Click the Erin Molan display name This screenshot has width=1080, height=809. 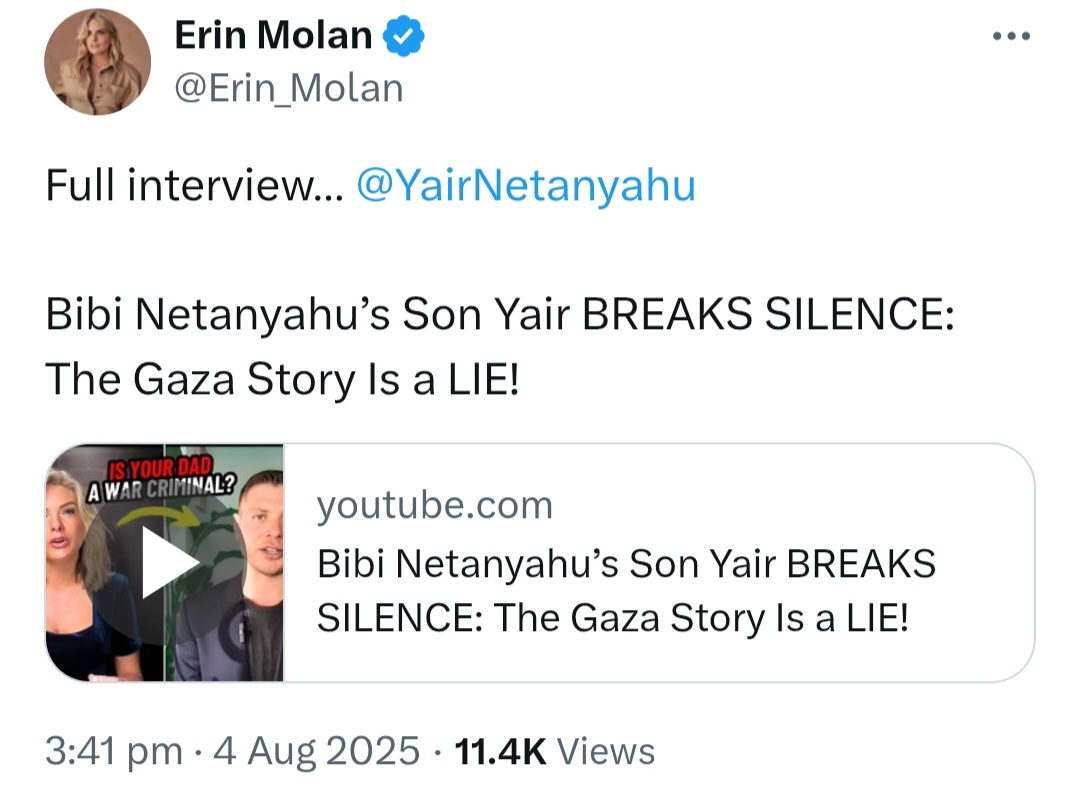tap(273, 37)
